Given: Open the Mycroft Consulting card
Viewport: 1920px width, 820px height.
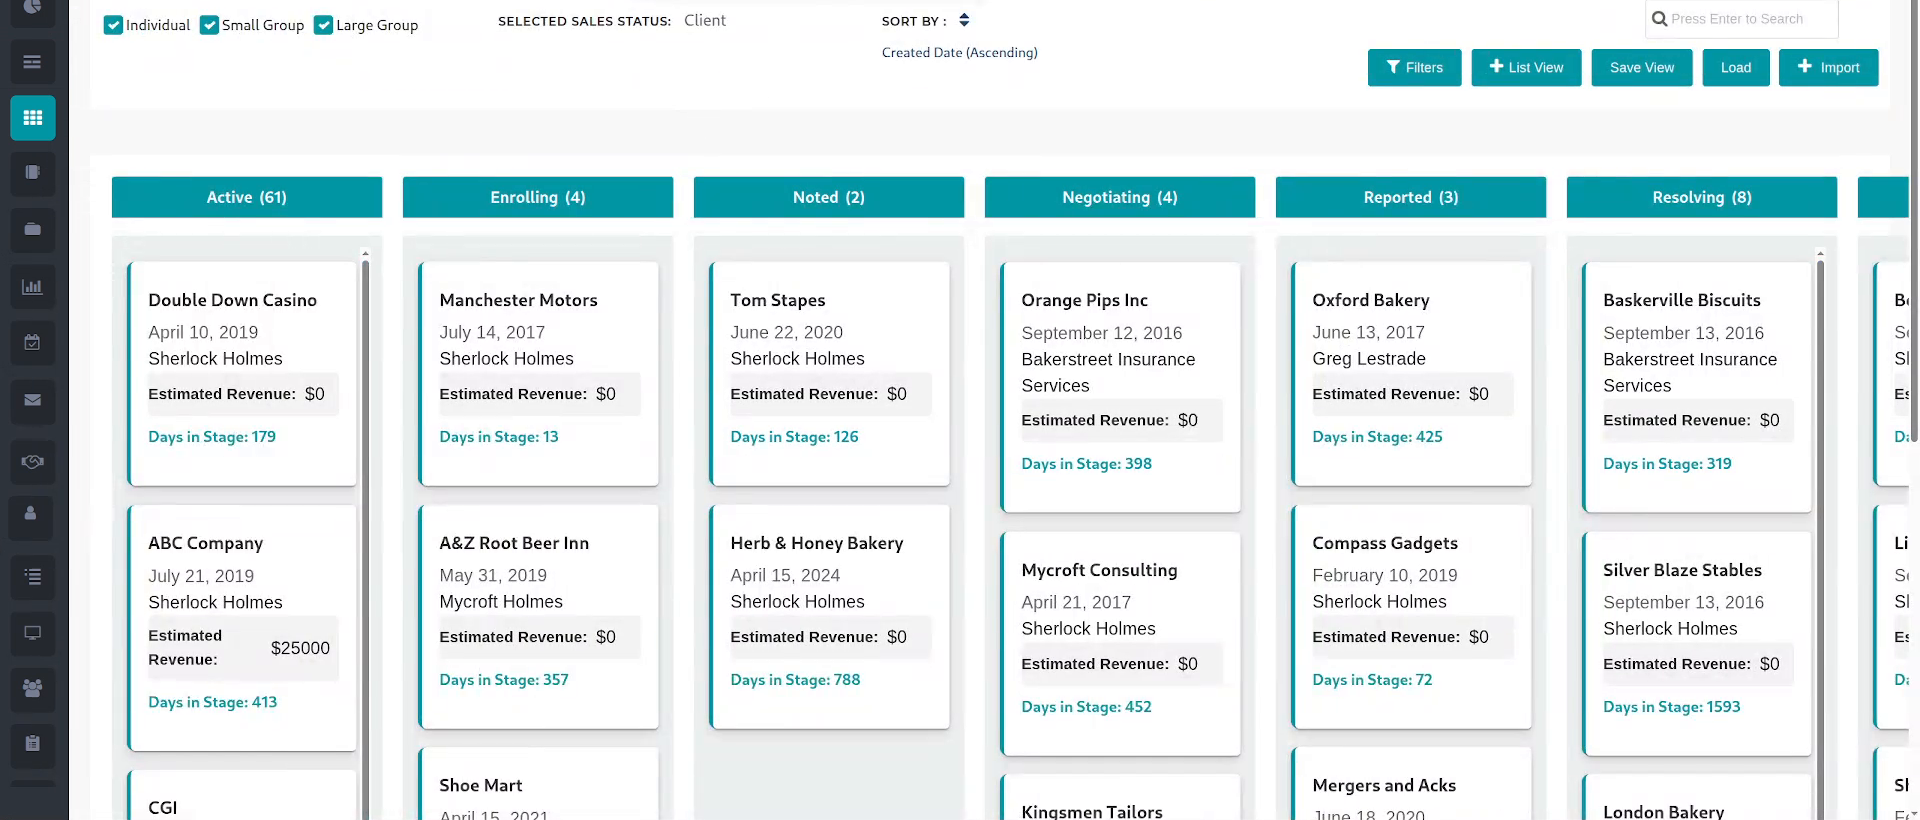Looking at the screenshot, I should click(1121, 644).
